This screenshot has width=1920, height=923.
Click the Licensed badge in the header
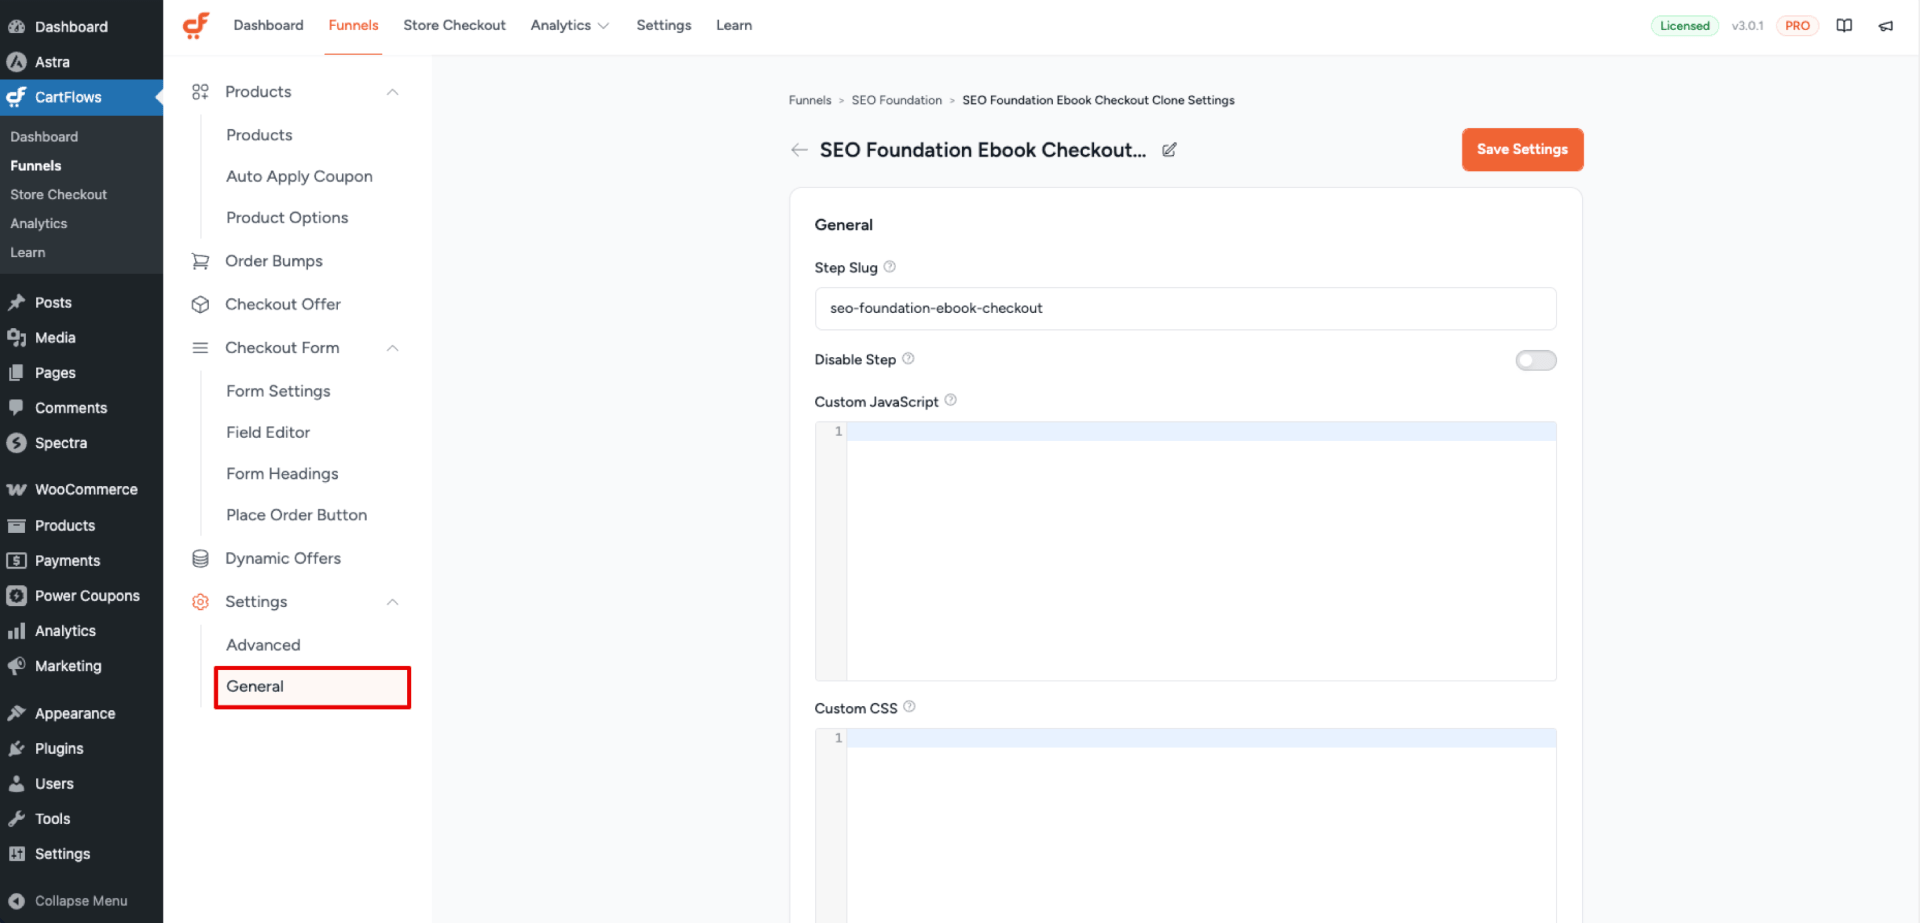pyautogui.click(x=1685, y=26)
